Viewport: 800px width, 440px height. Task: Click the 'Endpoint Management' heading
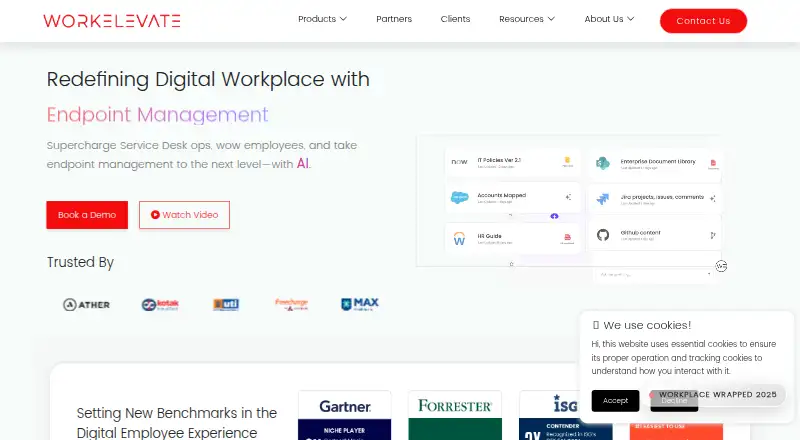coord(157,115)
